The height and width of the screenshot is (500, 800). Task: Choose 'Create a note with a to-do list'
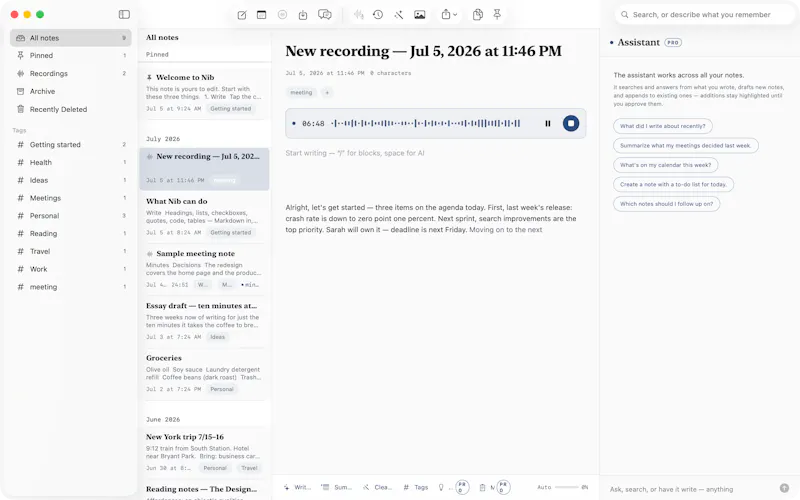click(673, 184)
